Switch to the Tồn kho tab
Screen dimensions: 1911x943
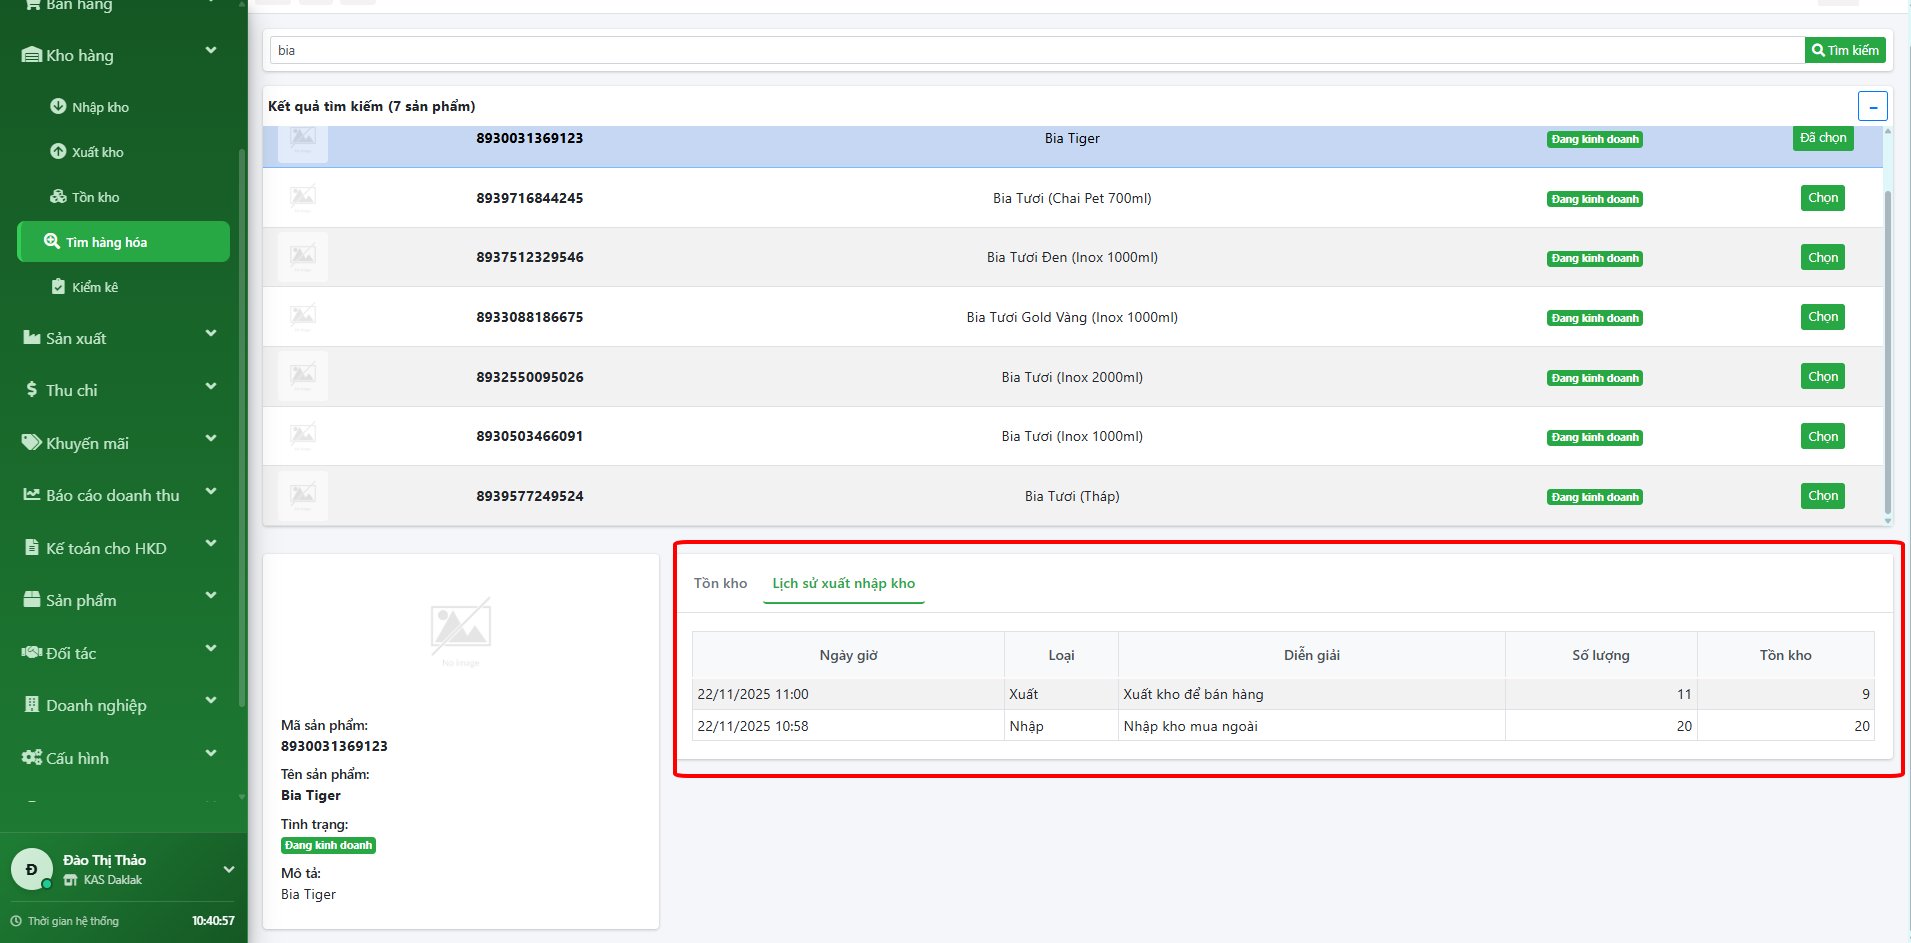tap(720, 583)
